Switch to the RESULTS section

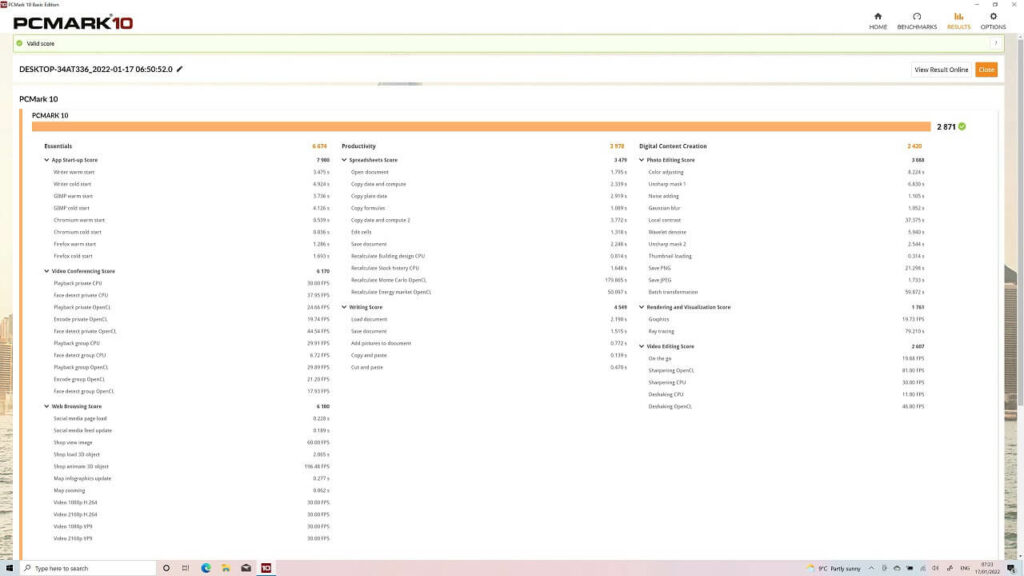click(x=959, y=21)
